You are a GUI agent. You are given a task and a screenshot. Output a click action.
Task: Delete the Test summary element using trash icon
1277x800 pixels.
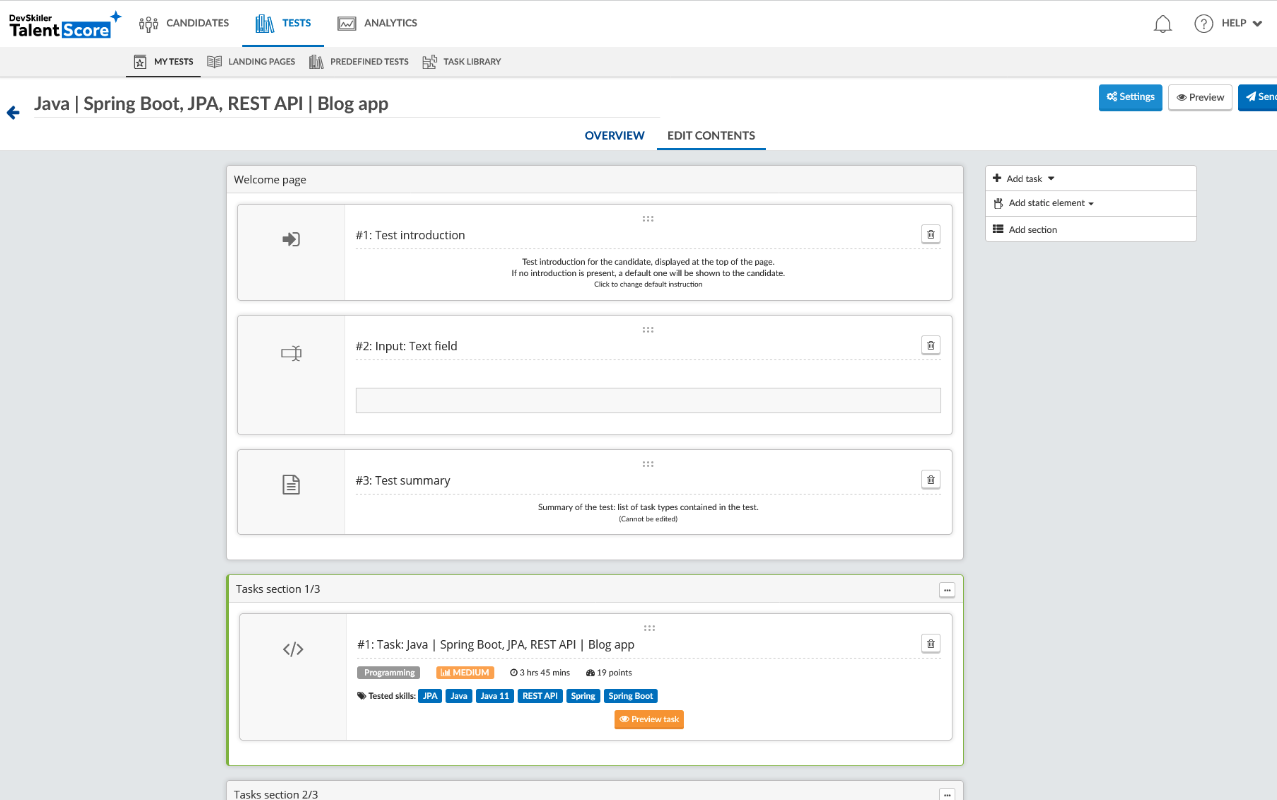pos(930,479)
